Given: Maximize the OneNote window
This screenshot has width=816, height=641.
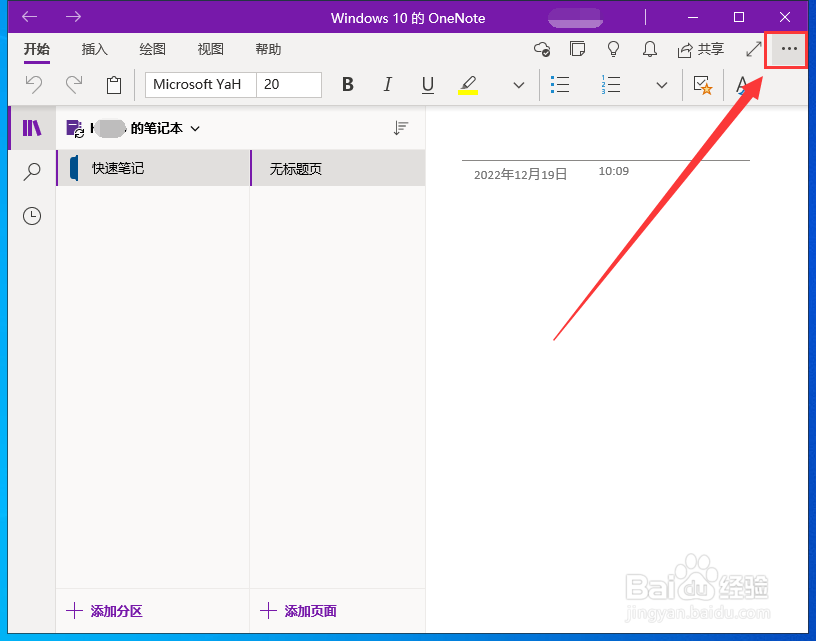Looking at the screenshot, I should (x=738, y=17).
